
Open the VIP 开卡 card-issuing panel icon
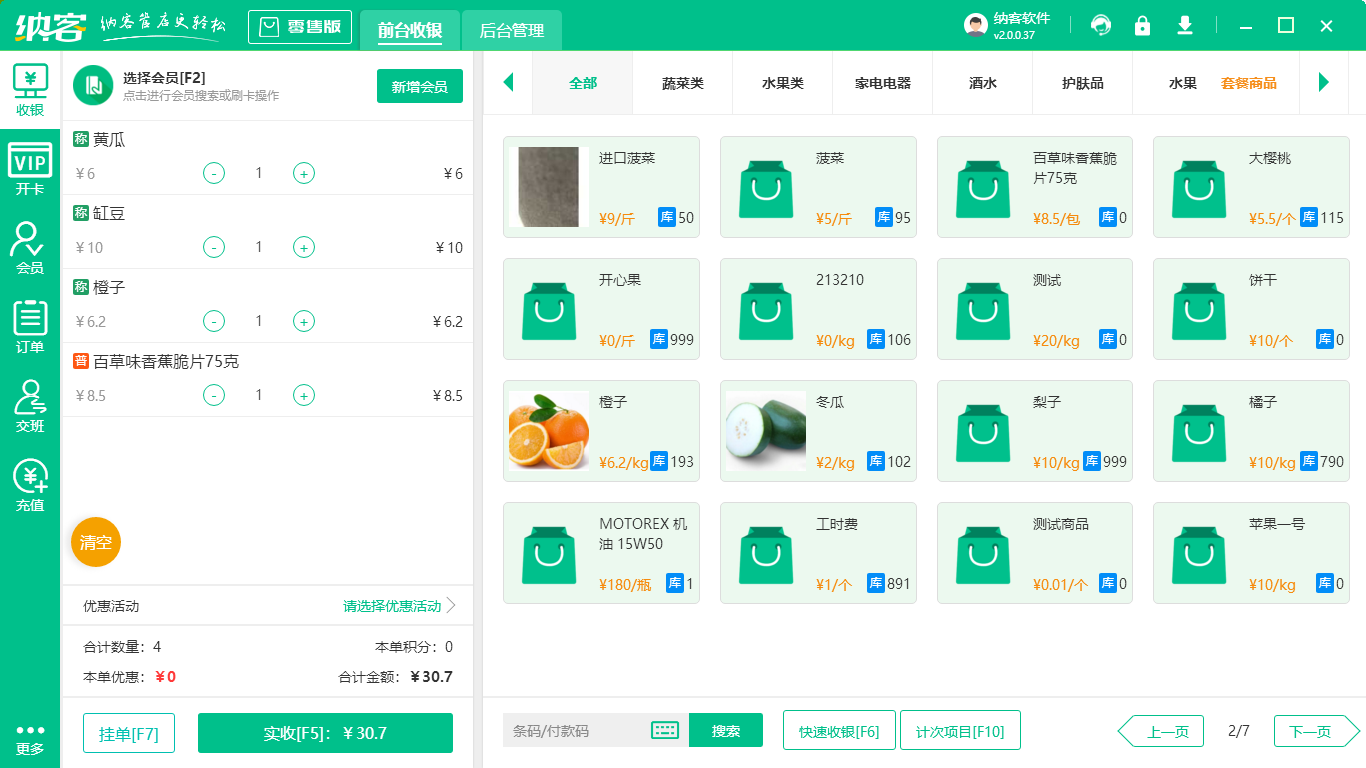pyautogui.click(x=30, y=165)
